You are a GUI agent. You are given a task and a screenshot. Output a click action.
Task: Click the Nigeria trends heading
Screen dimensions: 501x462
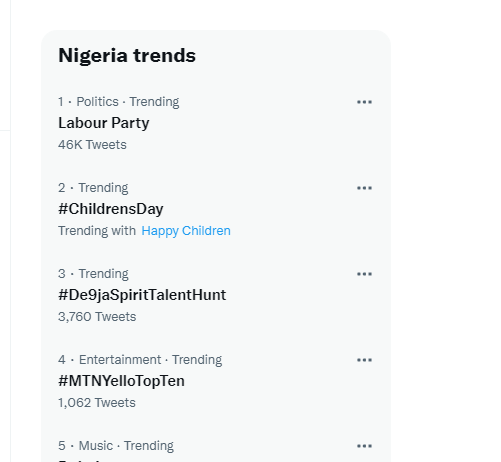[x=127, y=55]
